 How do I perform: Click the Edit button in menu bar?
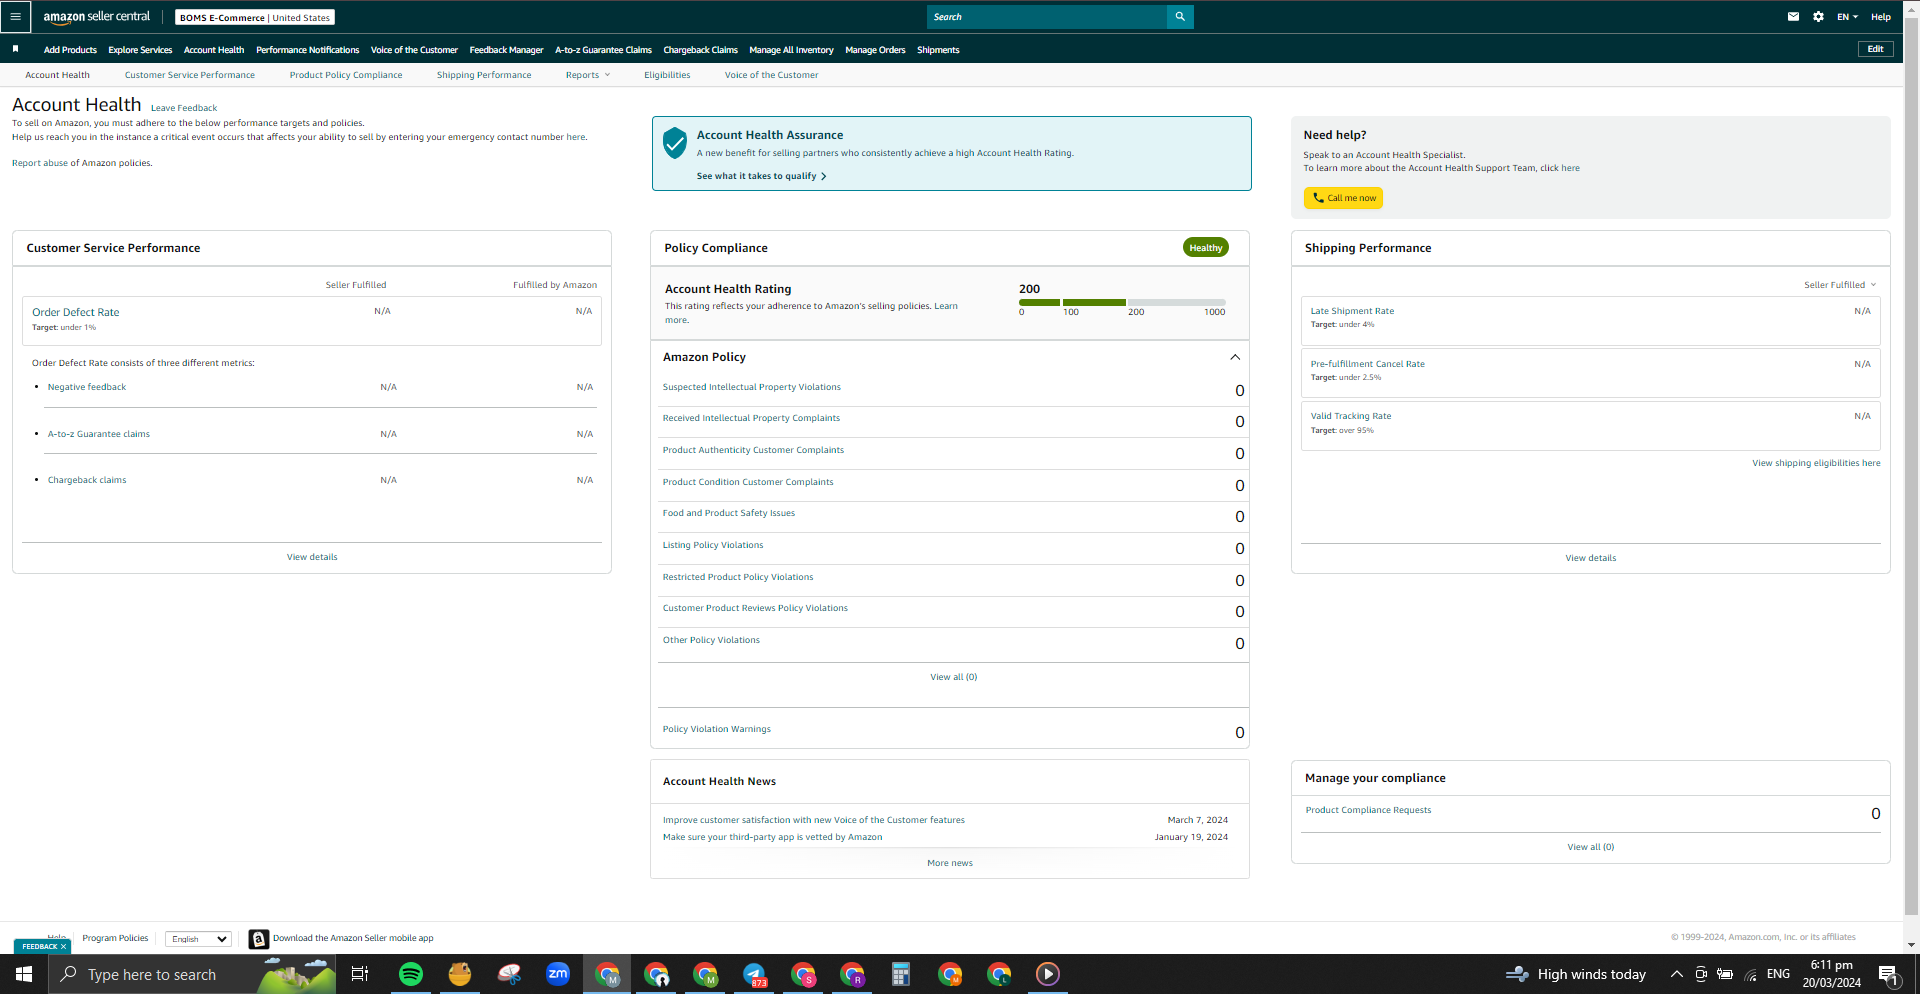[1875, 49]
